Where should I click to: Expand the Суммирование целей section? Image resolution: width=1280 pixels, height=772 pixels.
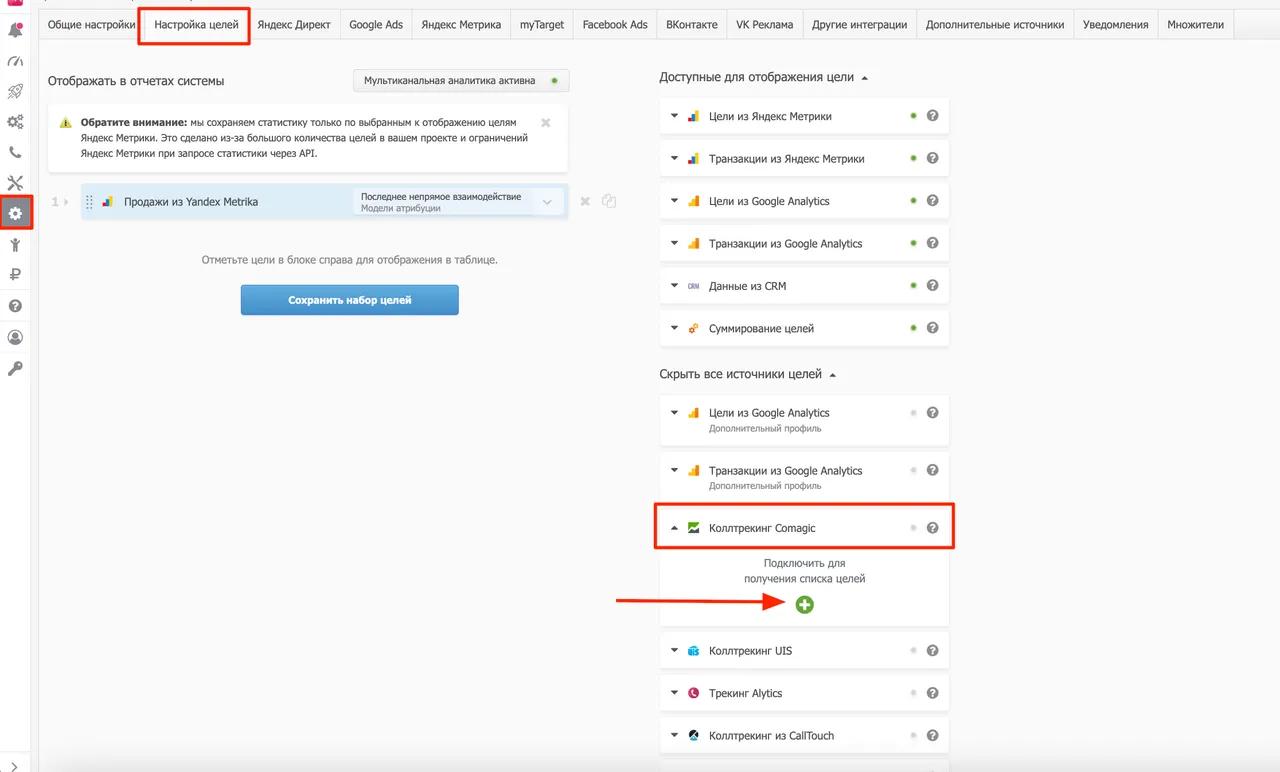click(675, 328)
